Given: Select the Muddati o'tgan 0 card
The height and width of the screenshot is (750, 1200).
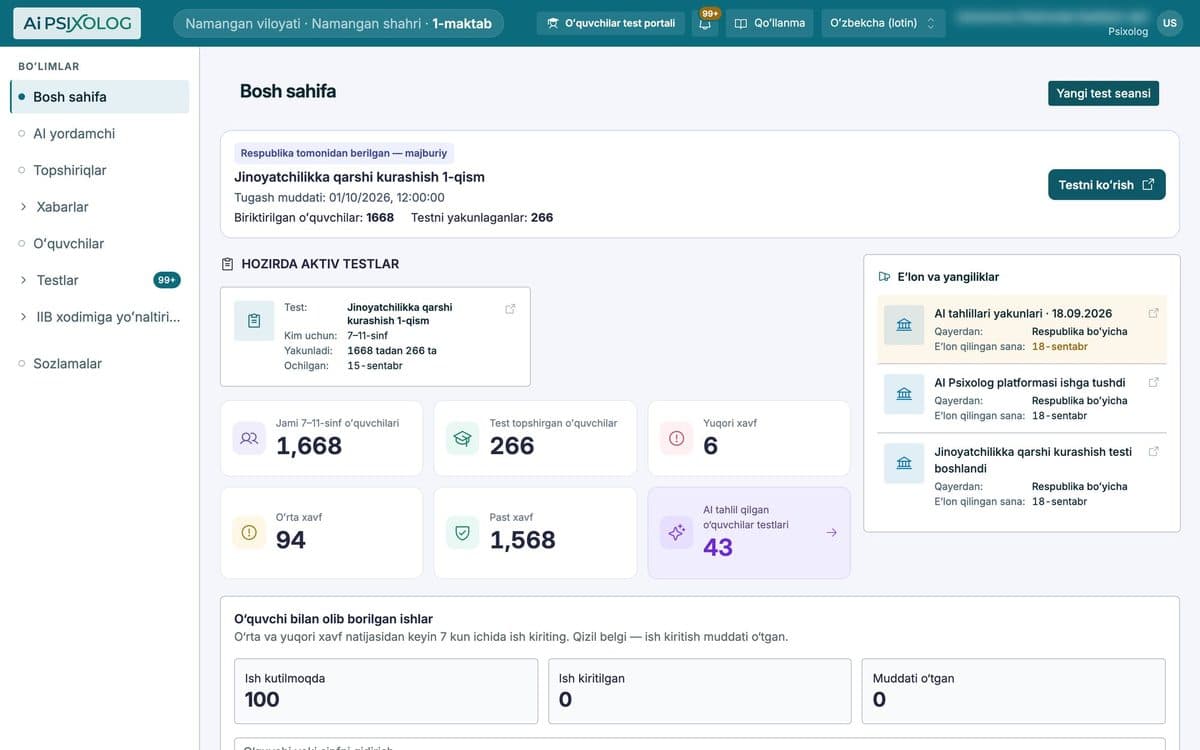Looking at the screenshot, I should pos(1014,690).
